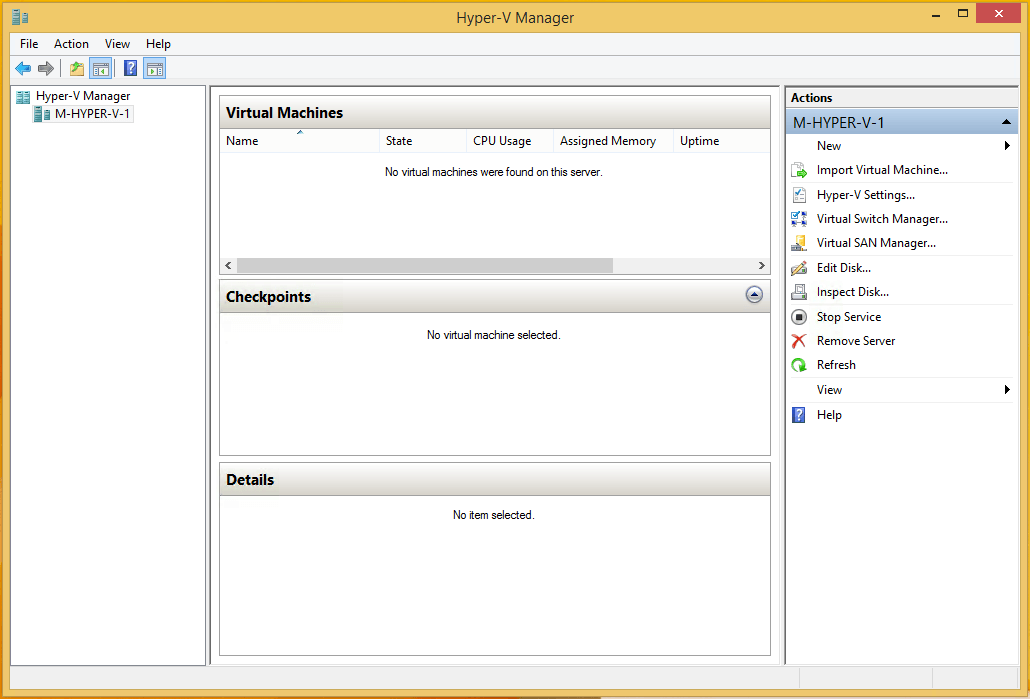Click the scroll left arrow in Virtual Machines
1030x699 pixels.
[x=228, y=265]
